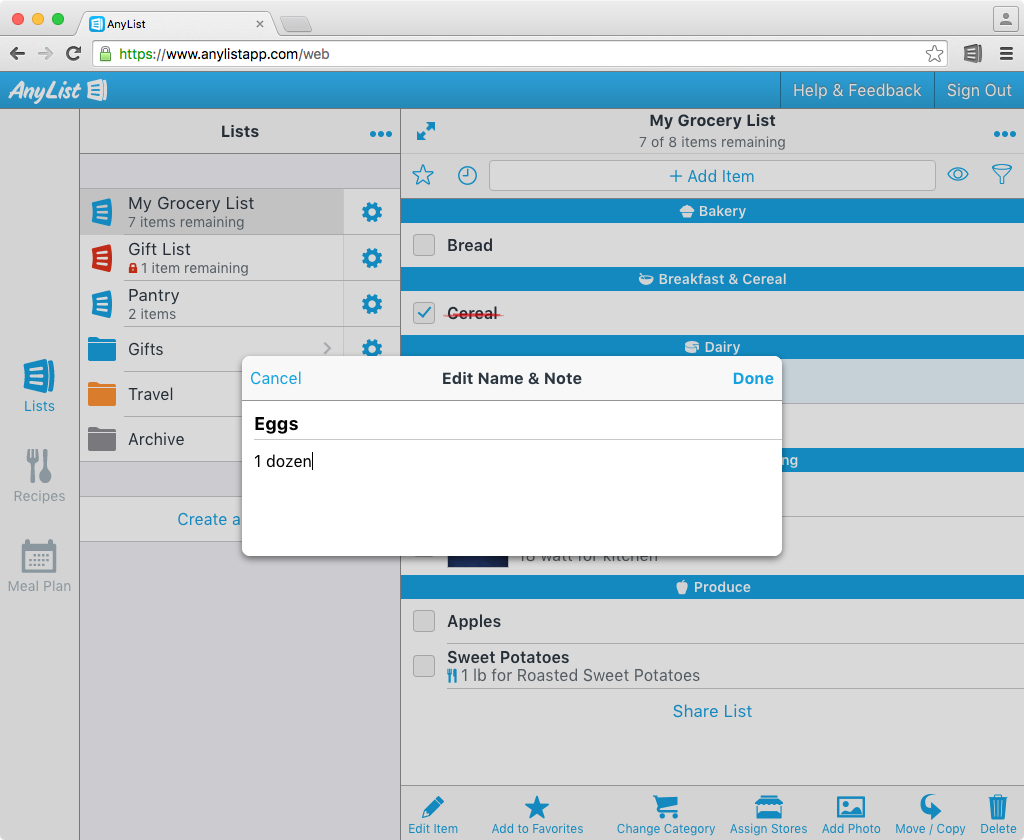1024x840 pixels.
Task: Click Add to Favorites star icon
Action: point(537,807)
